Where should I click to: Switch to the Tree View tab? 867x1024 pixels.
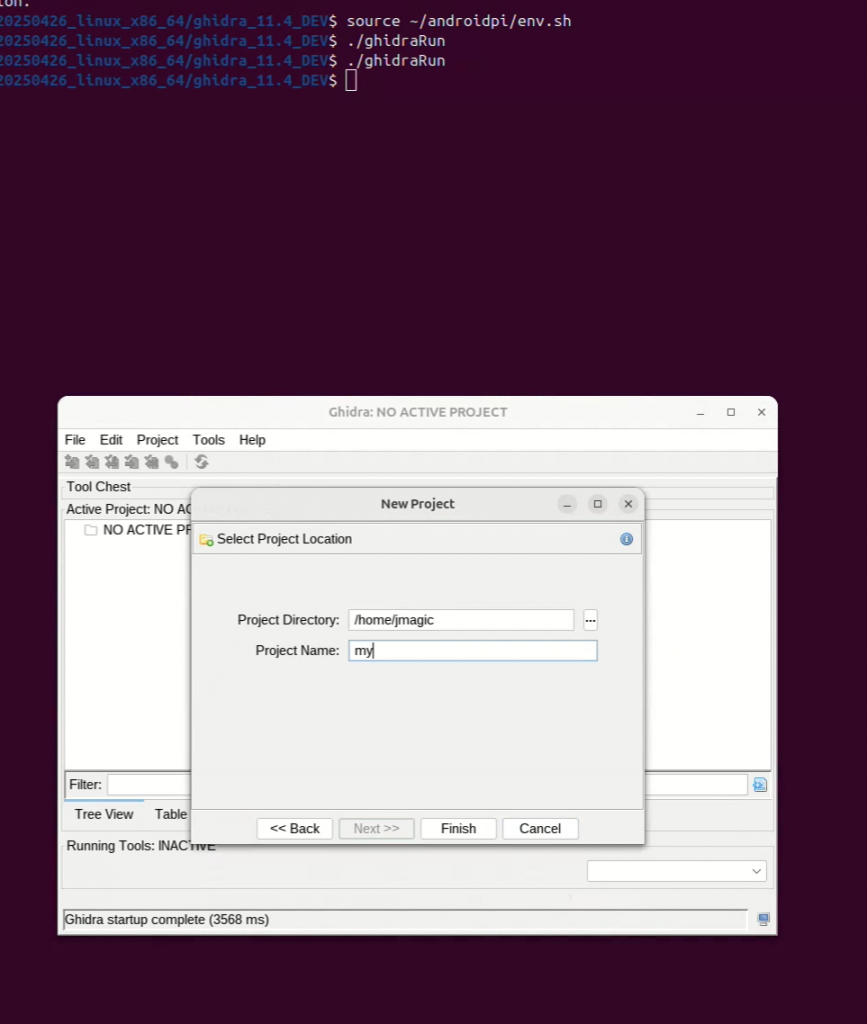(104, 814)
